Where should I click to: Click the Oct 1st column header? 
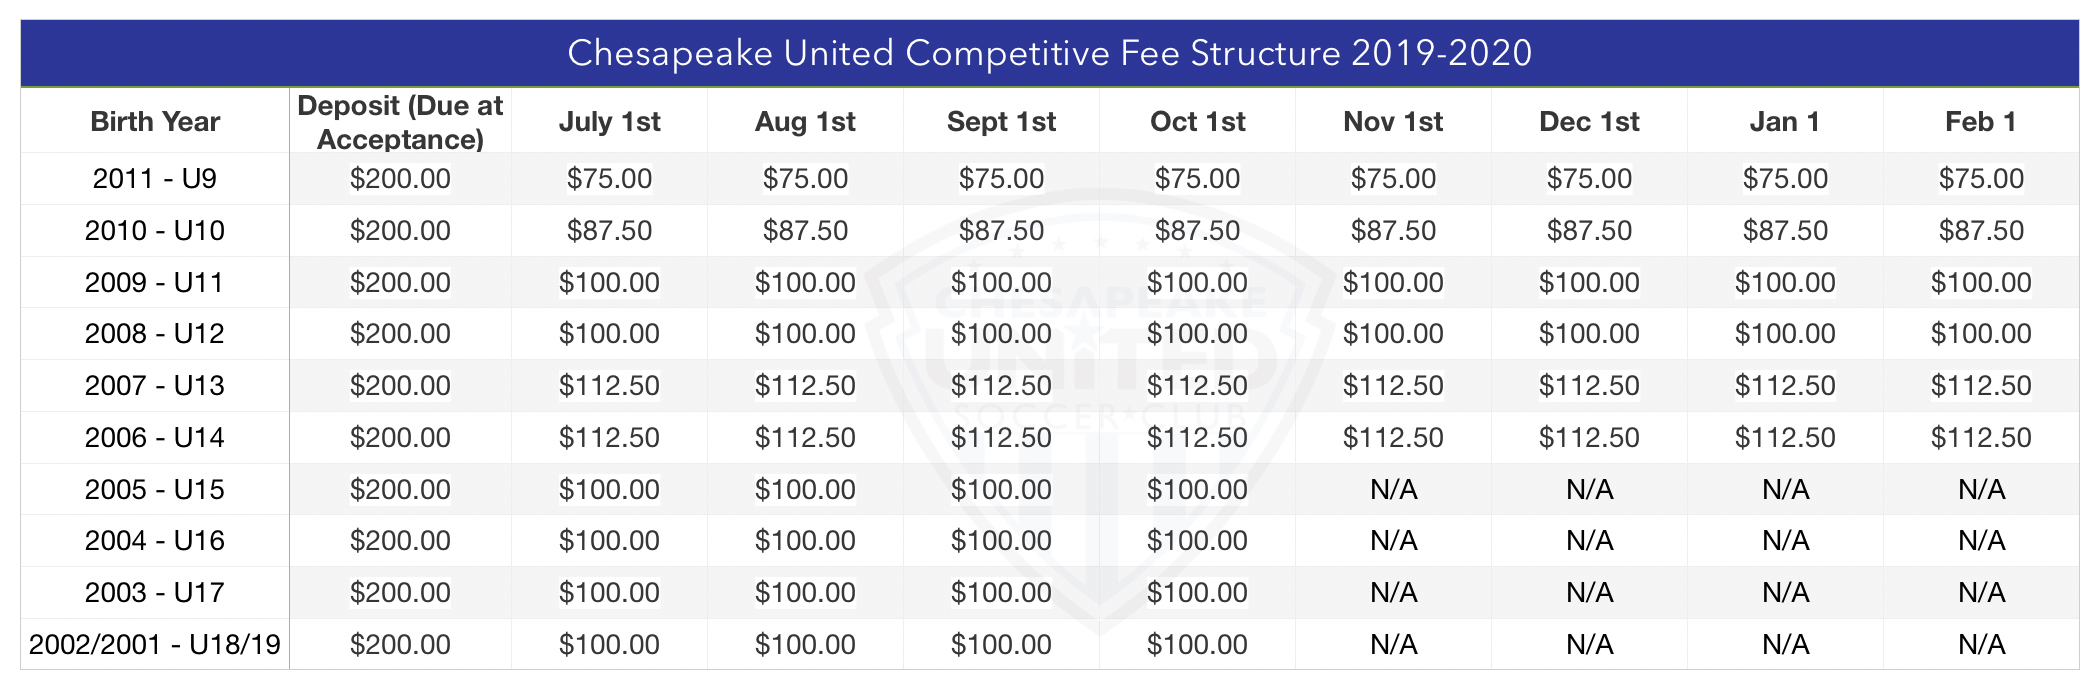tap(1197, 122)
